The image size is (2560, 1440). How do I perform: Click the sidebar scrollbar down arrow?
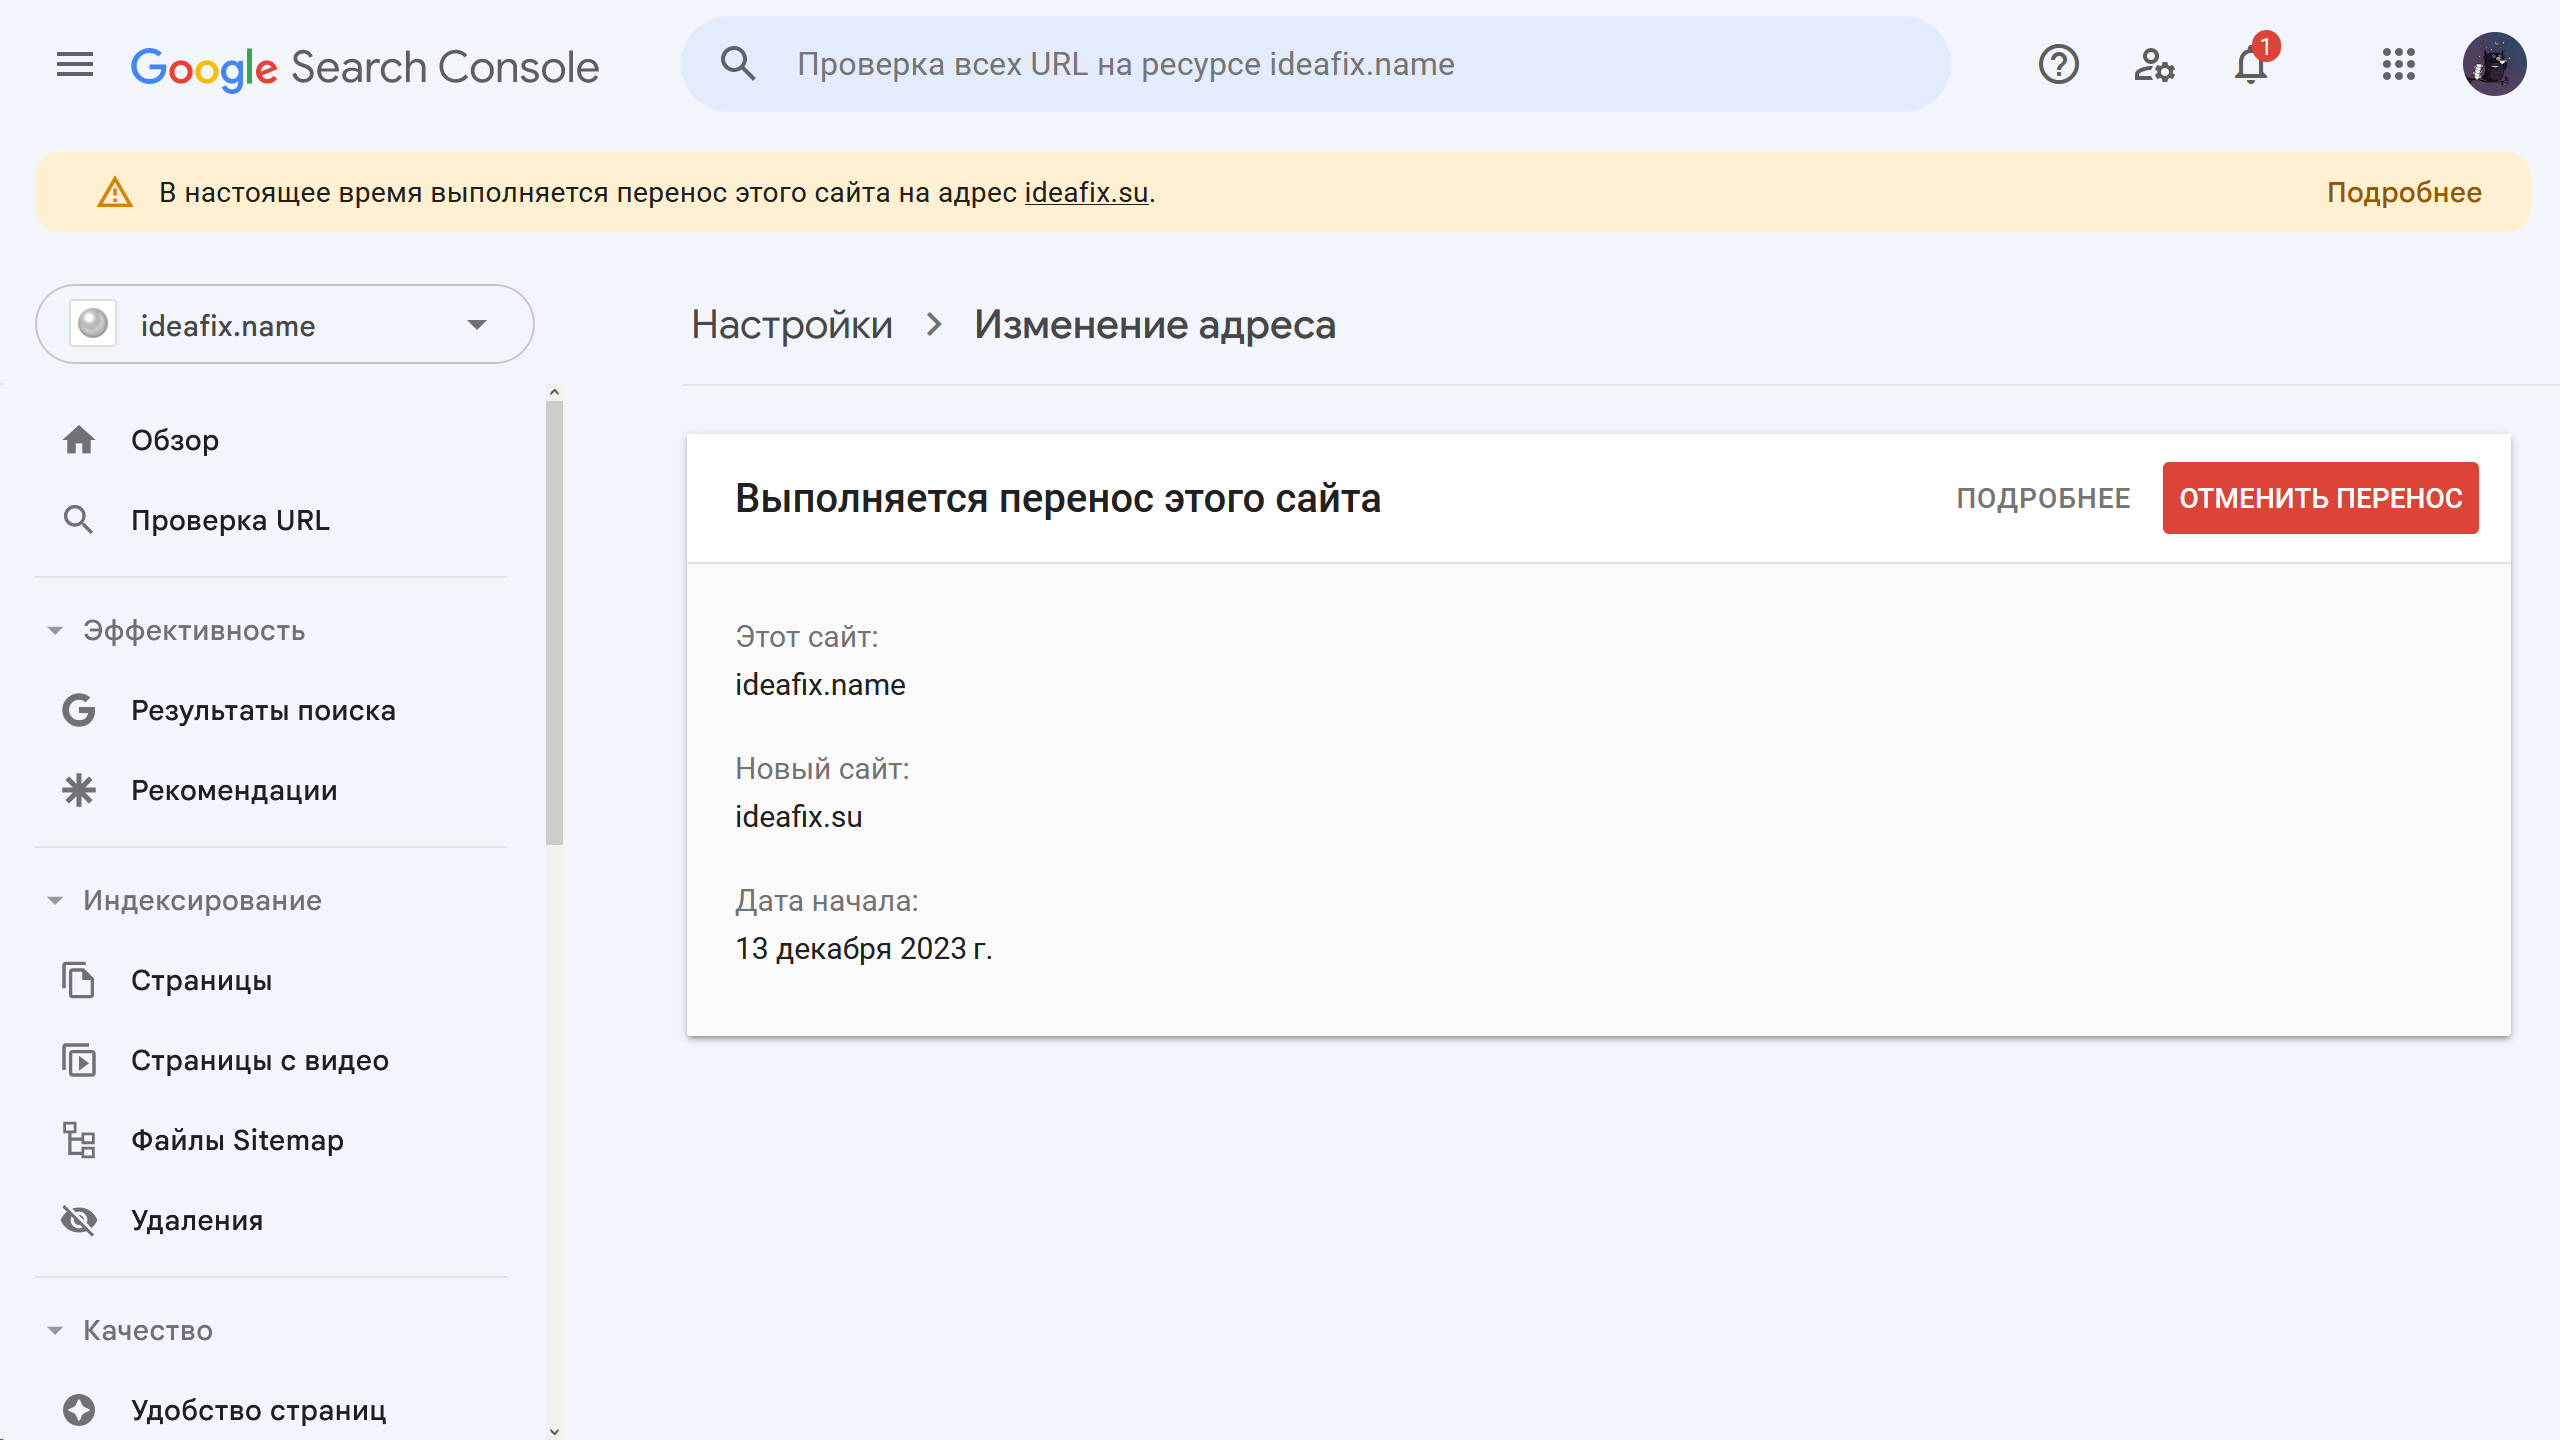[x=554, y=1431]
